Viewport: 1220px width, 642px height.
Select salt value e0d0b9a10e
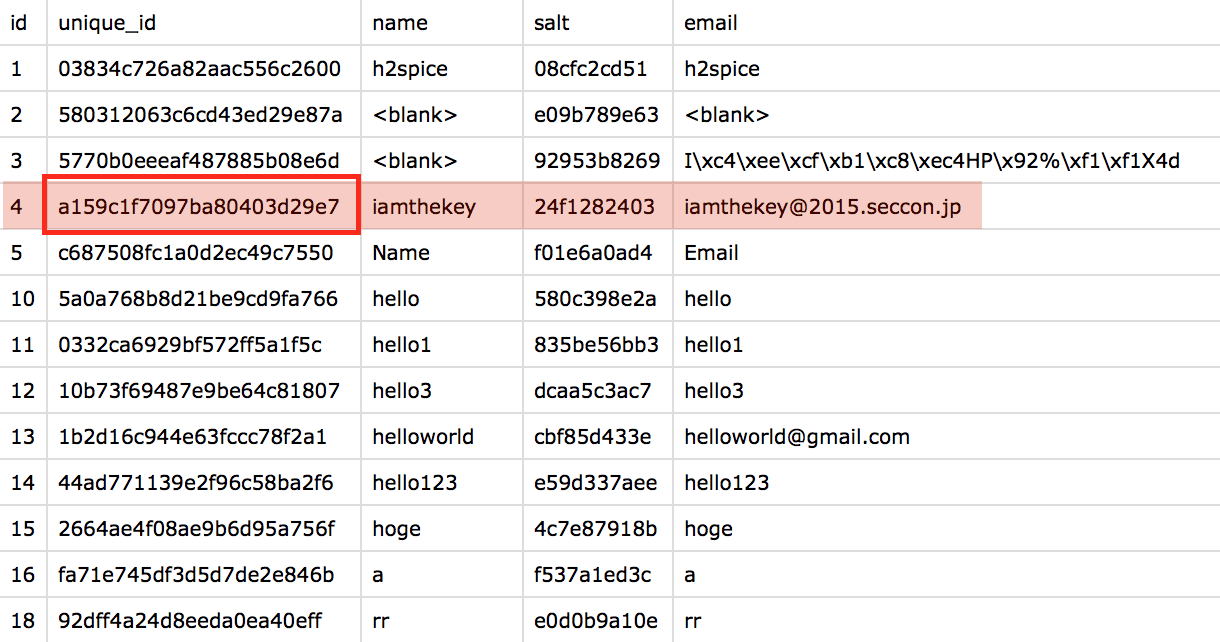(x=596, y=621)
